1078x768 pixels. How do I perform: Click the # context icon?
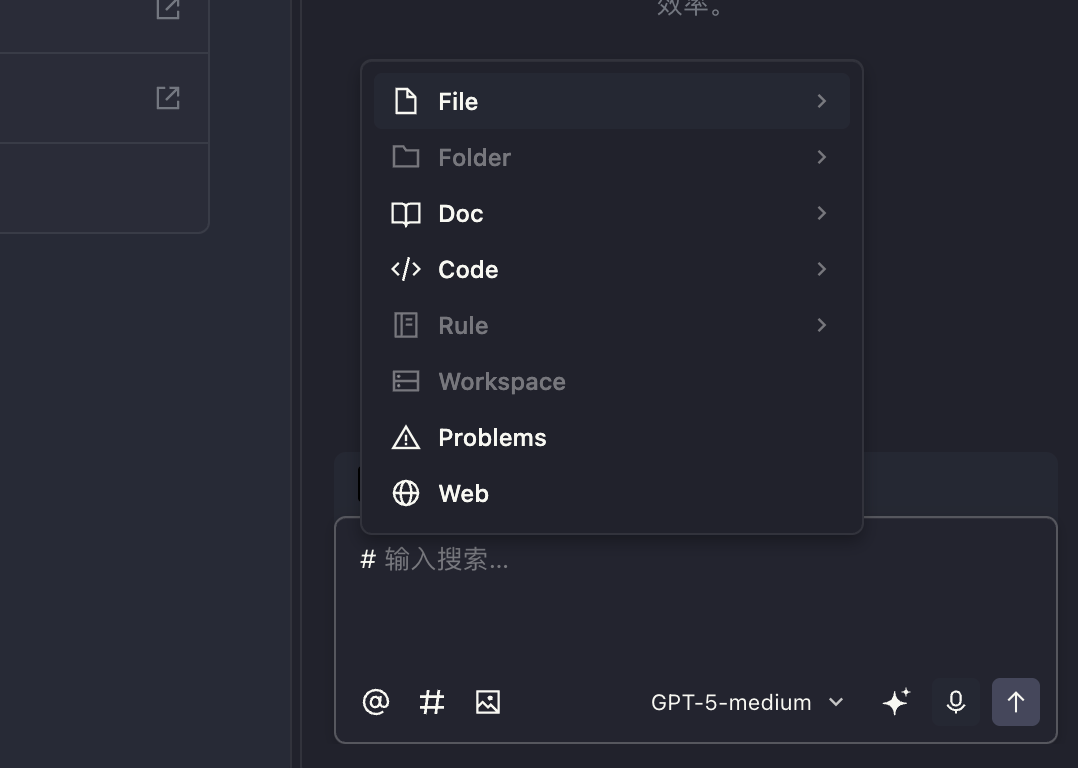(431, 702)
